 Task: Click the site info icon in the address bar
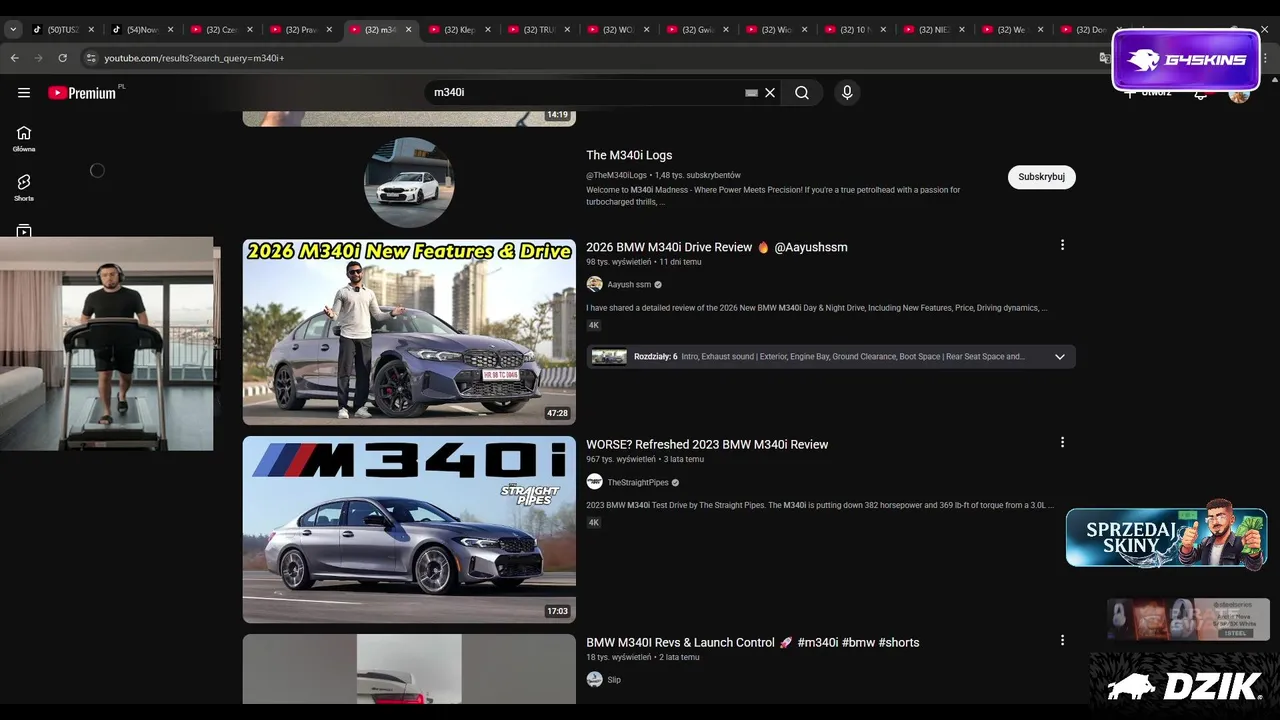pos(91,58)
